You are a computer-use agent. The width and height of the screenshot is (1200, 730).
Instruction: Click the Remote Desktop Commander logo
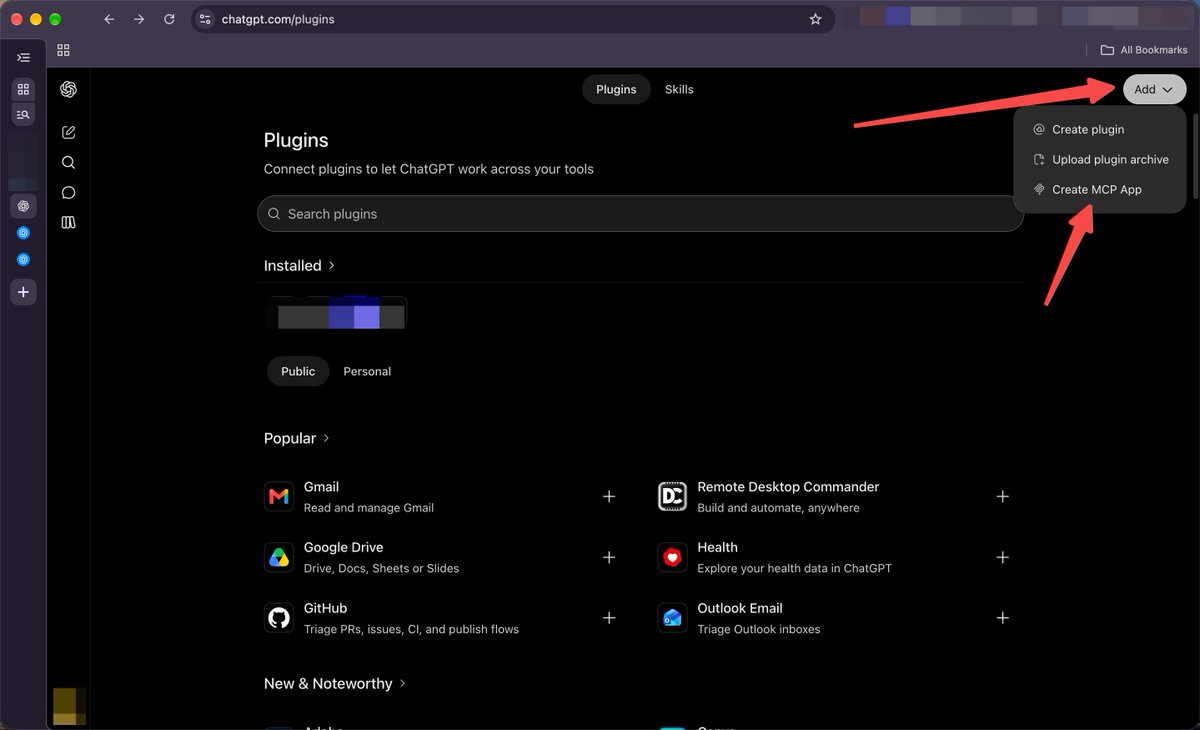[x=672, y=496]
